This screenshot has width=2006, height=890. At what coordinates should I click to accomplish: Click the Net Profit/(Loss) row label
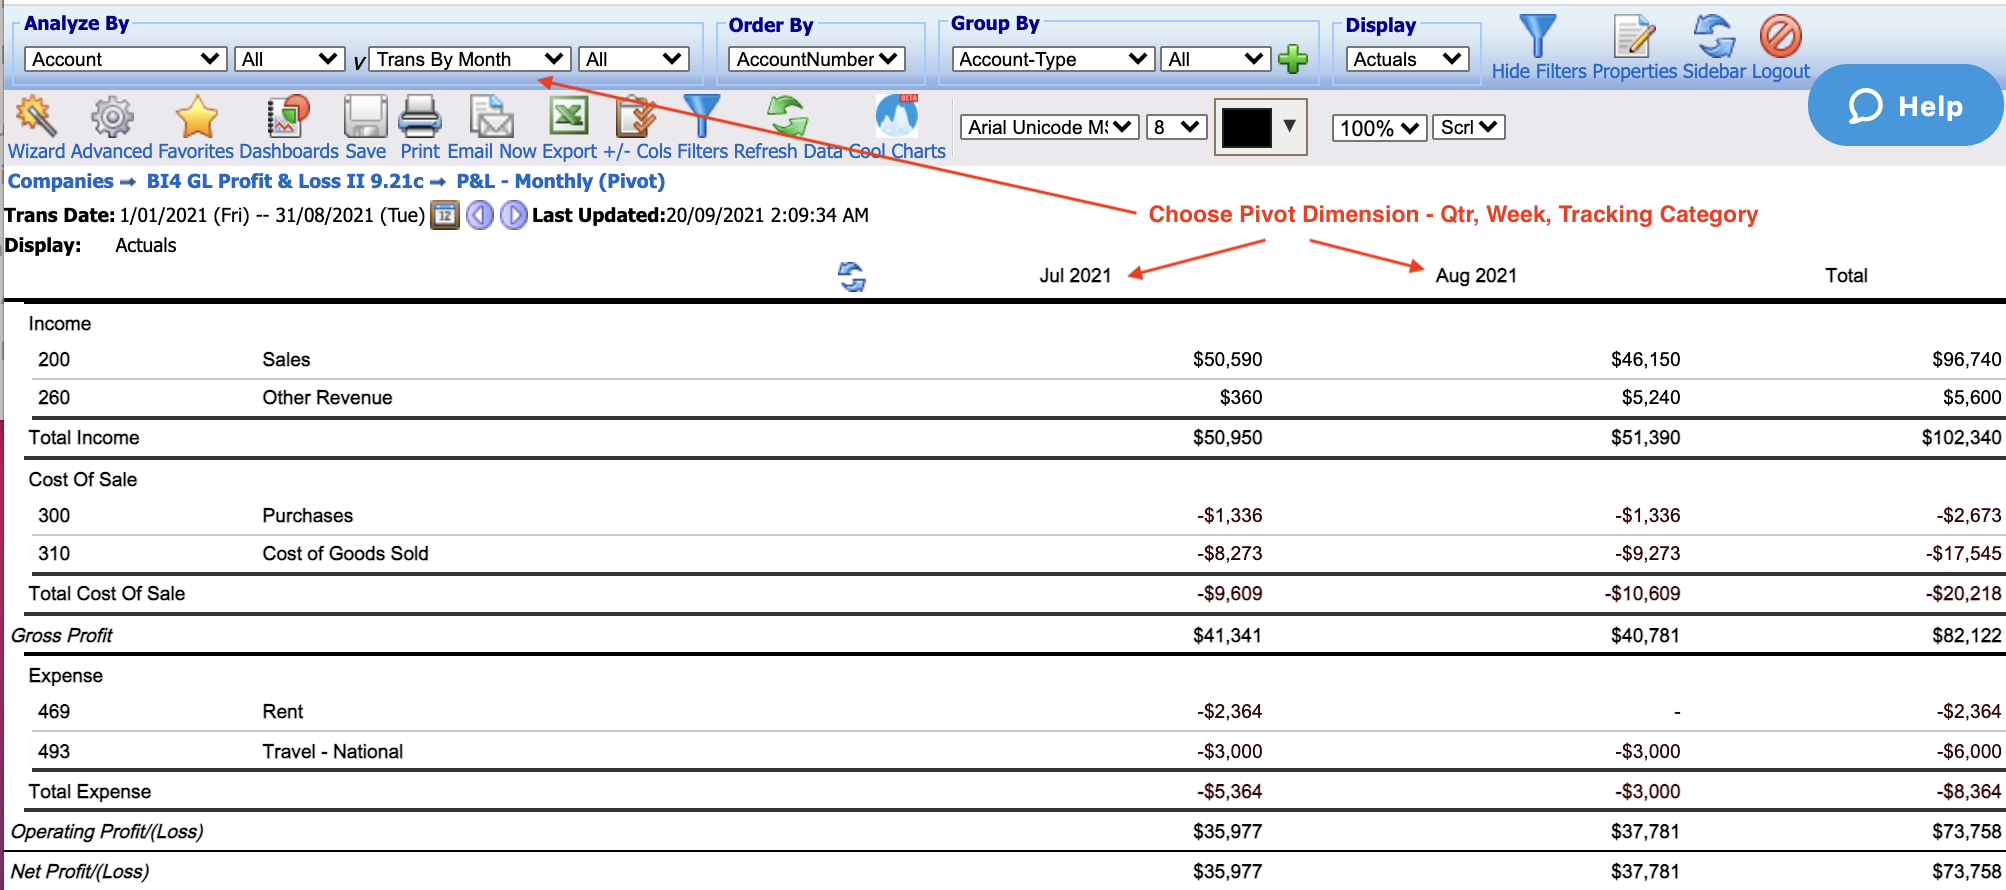click(x=80, y=872)
